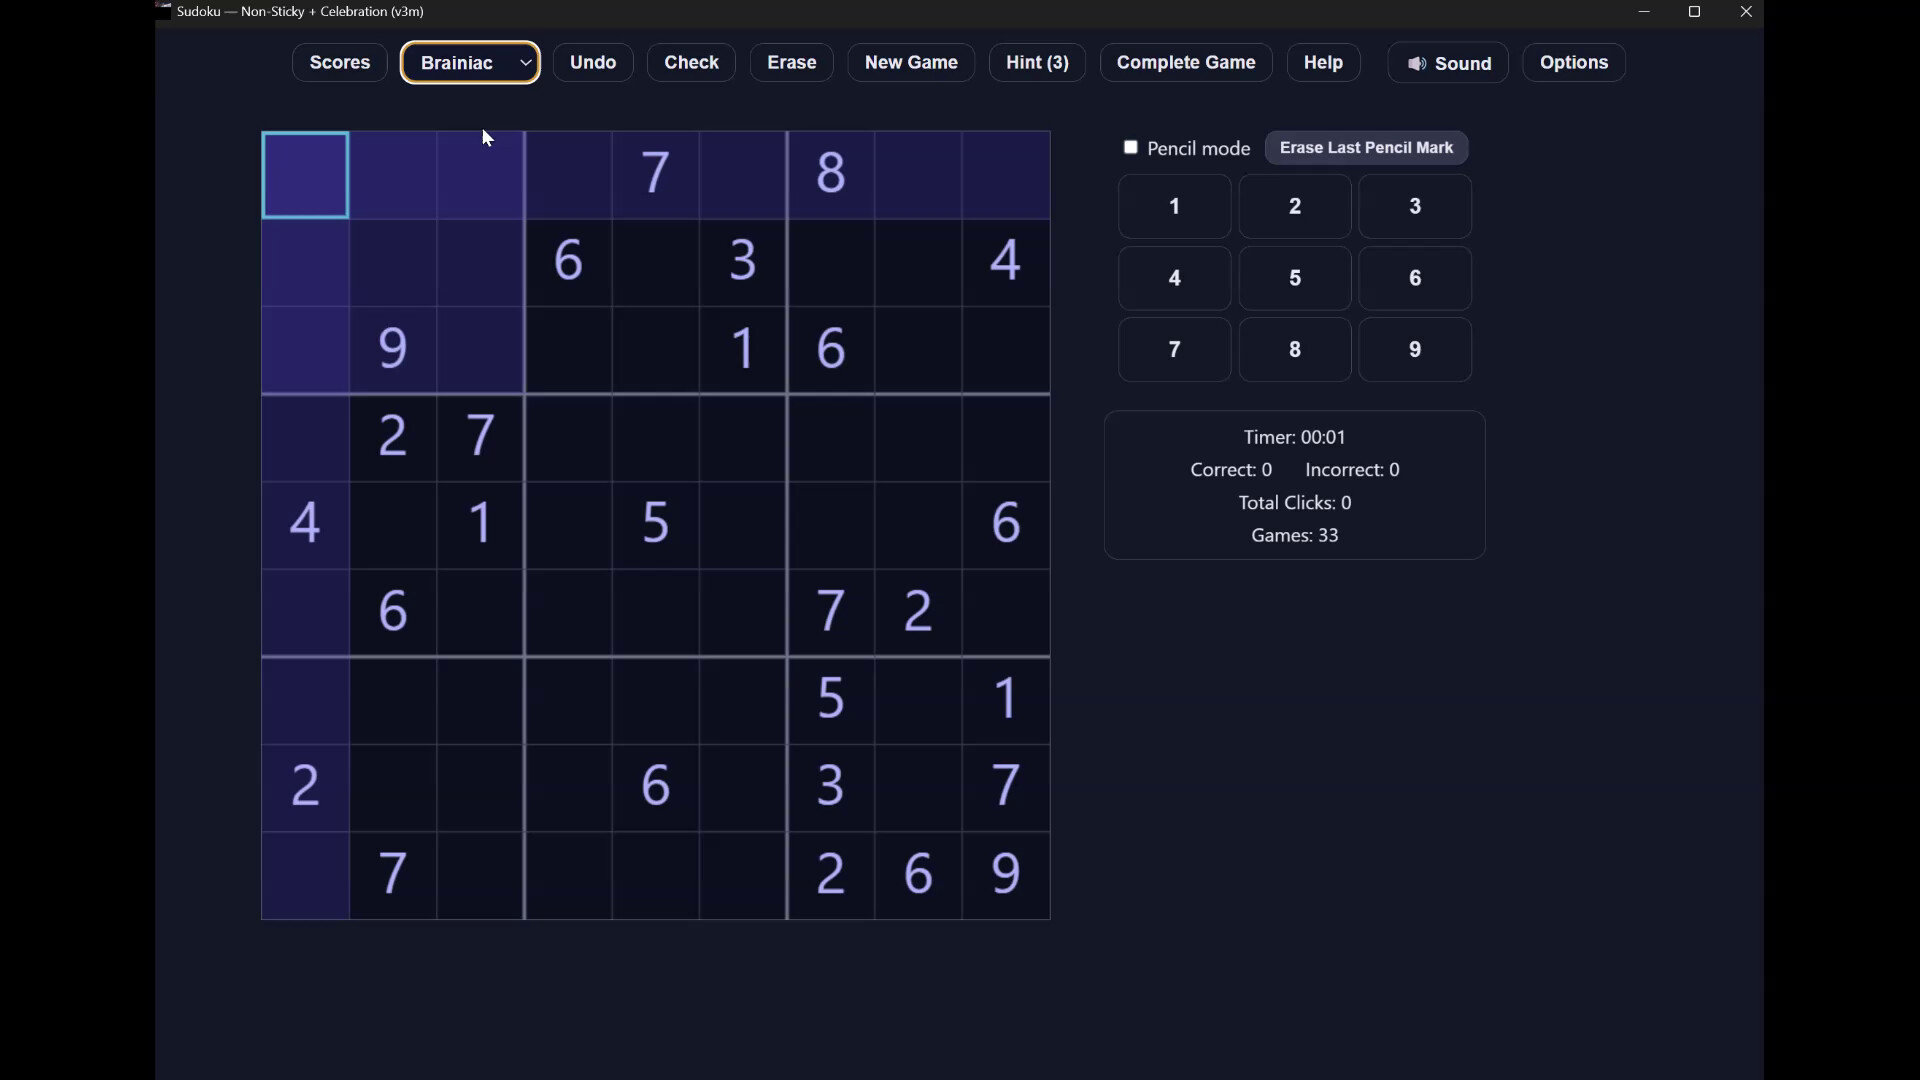Open the Options menu
Image resolution: width=1920 pixels, height=1080 pixels.
coord(1573,62)
